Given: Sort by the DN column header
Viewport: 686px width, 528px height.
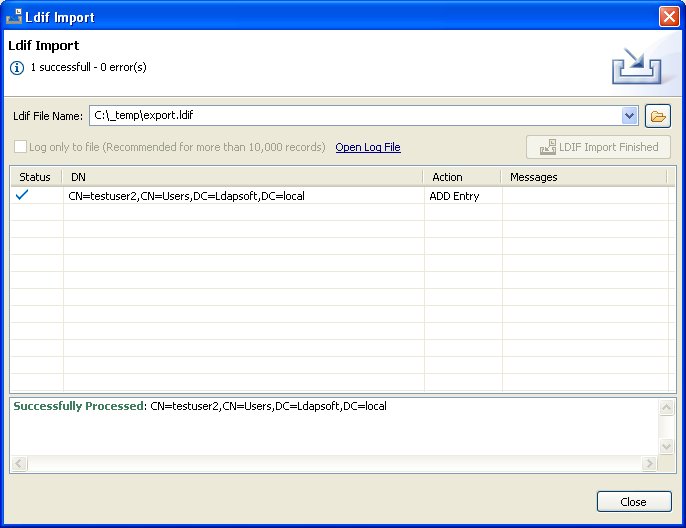Looking at the screenshot, I should pyautogui.click(x=243, y=177).
